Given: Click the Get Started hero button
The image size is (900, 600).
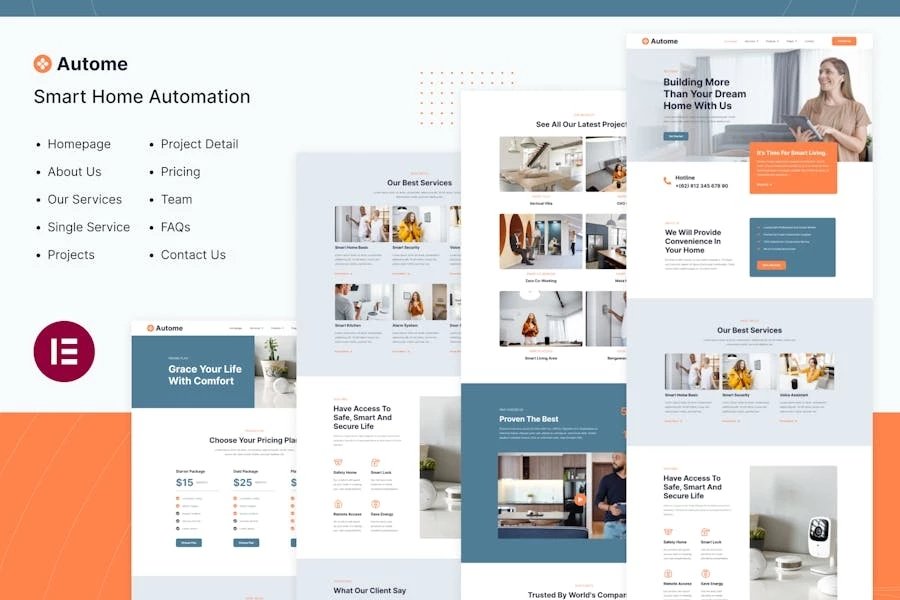Looking at the screenshot, I should coord(675,134).
